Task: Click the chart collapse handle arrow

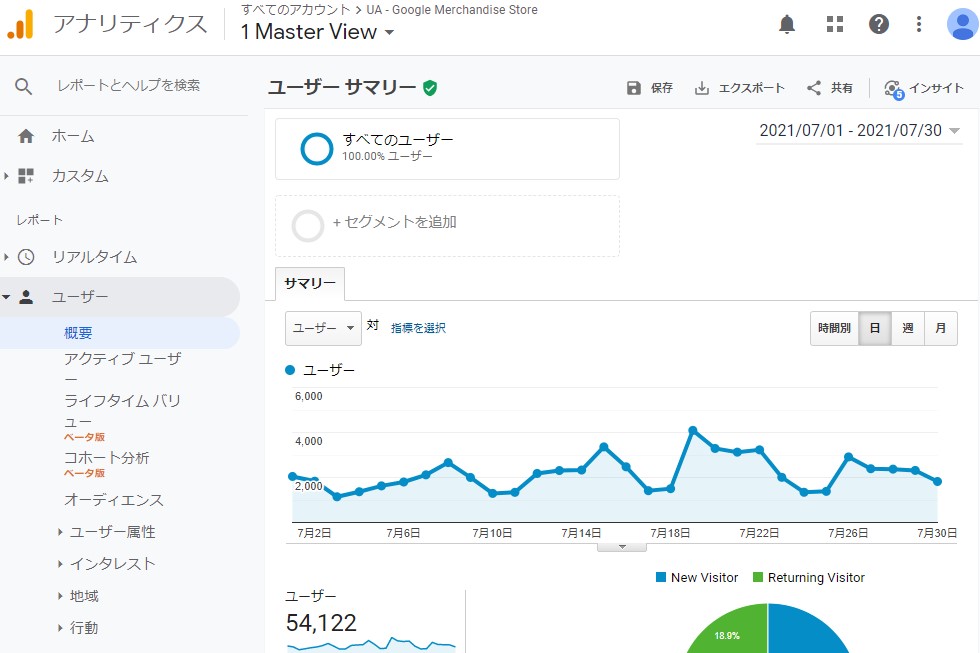Action: (622, 547)
